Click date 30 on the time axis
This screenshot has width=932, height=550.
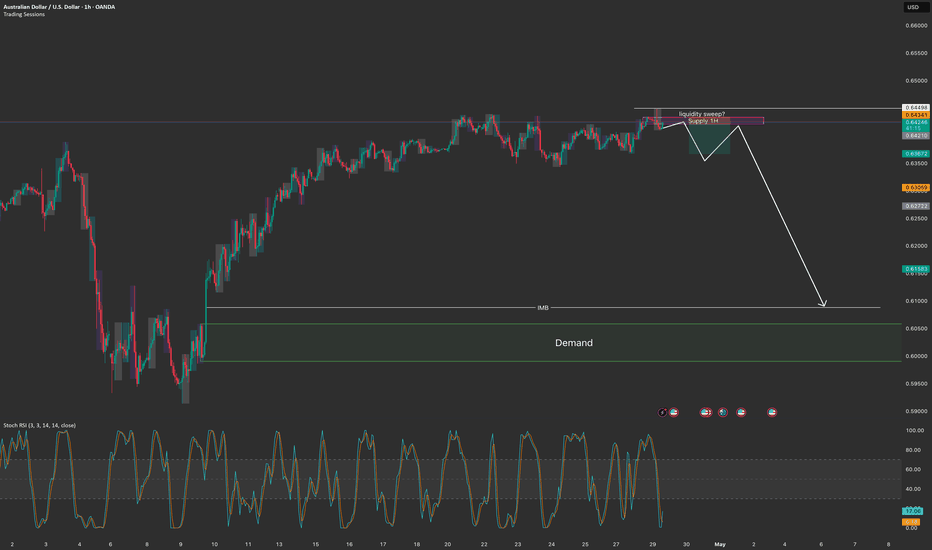click(687, 544)
